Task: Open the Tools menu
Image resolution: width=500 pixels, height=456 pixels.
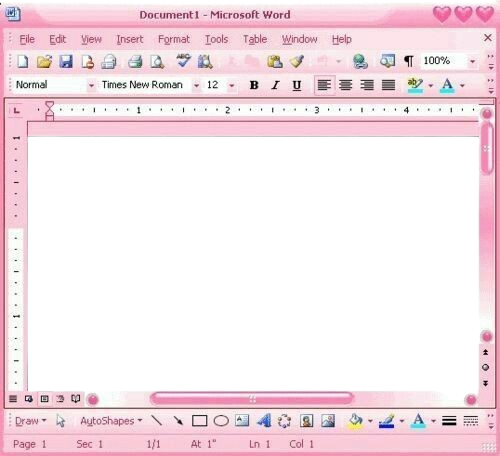Action: [x=216, y=39]
